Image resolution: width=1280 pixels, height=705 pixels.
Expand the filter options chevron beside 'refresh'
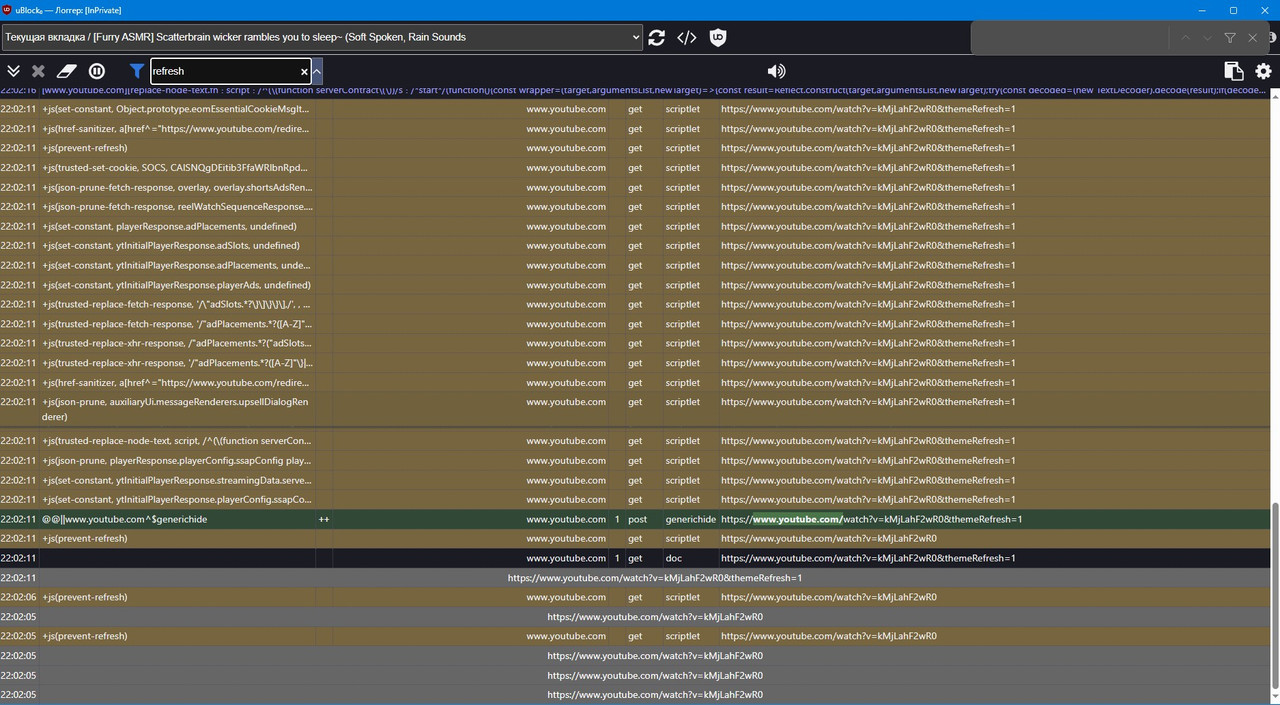317,71
